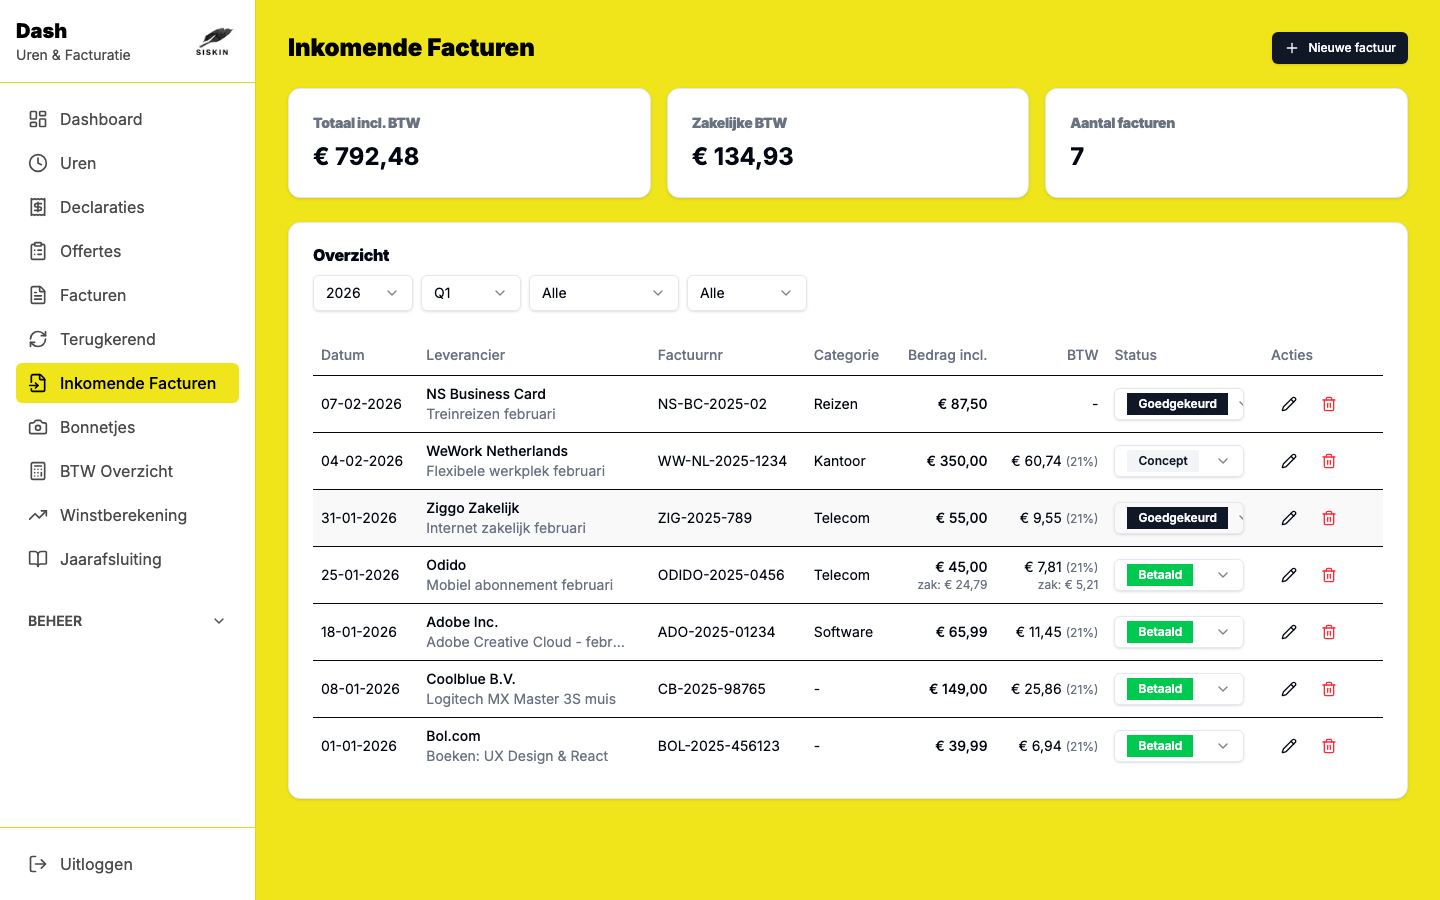Open the Concept status dropdown for WeWork
The image size is (1440, 900).
tap(1178, 461)
